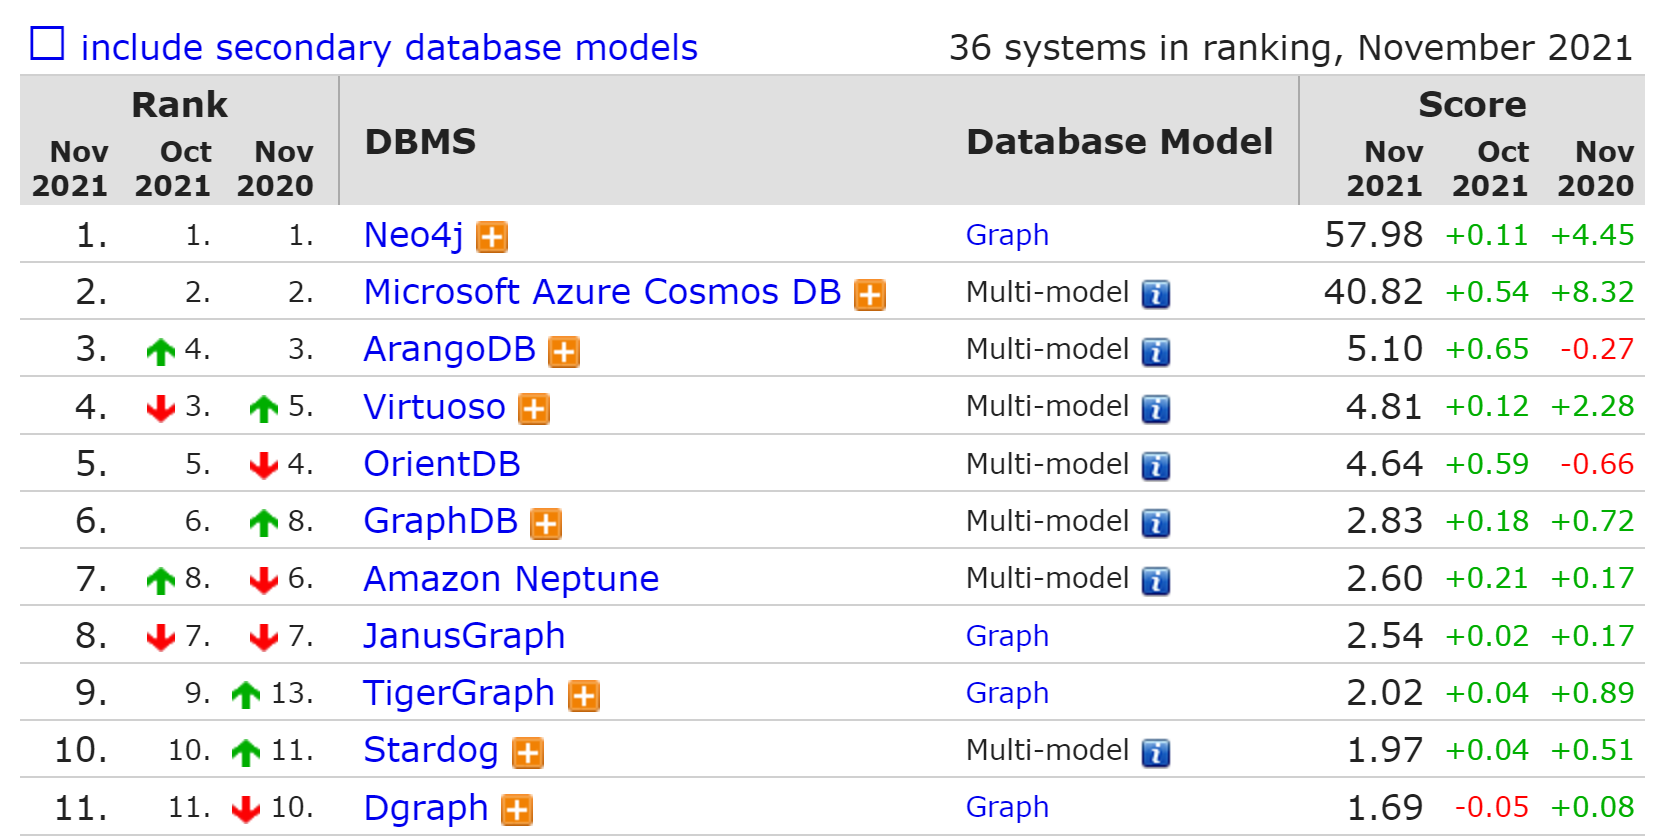
Task: Click the Graph model link in TigerGraph's row
Action: point(1007,693)
